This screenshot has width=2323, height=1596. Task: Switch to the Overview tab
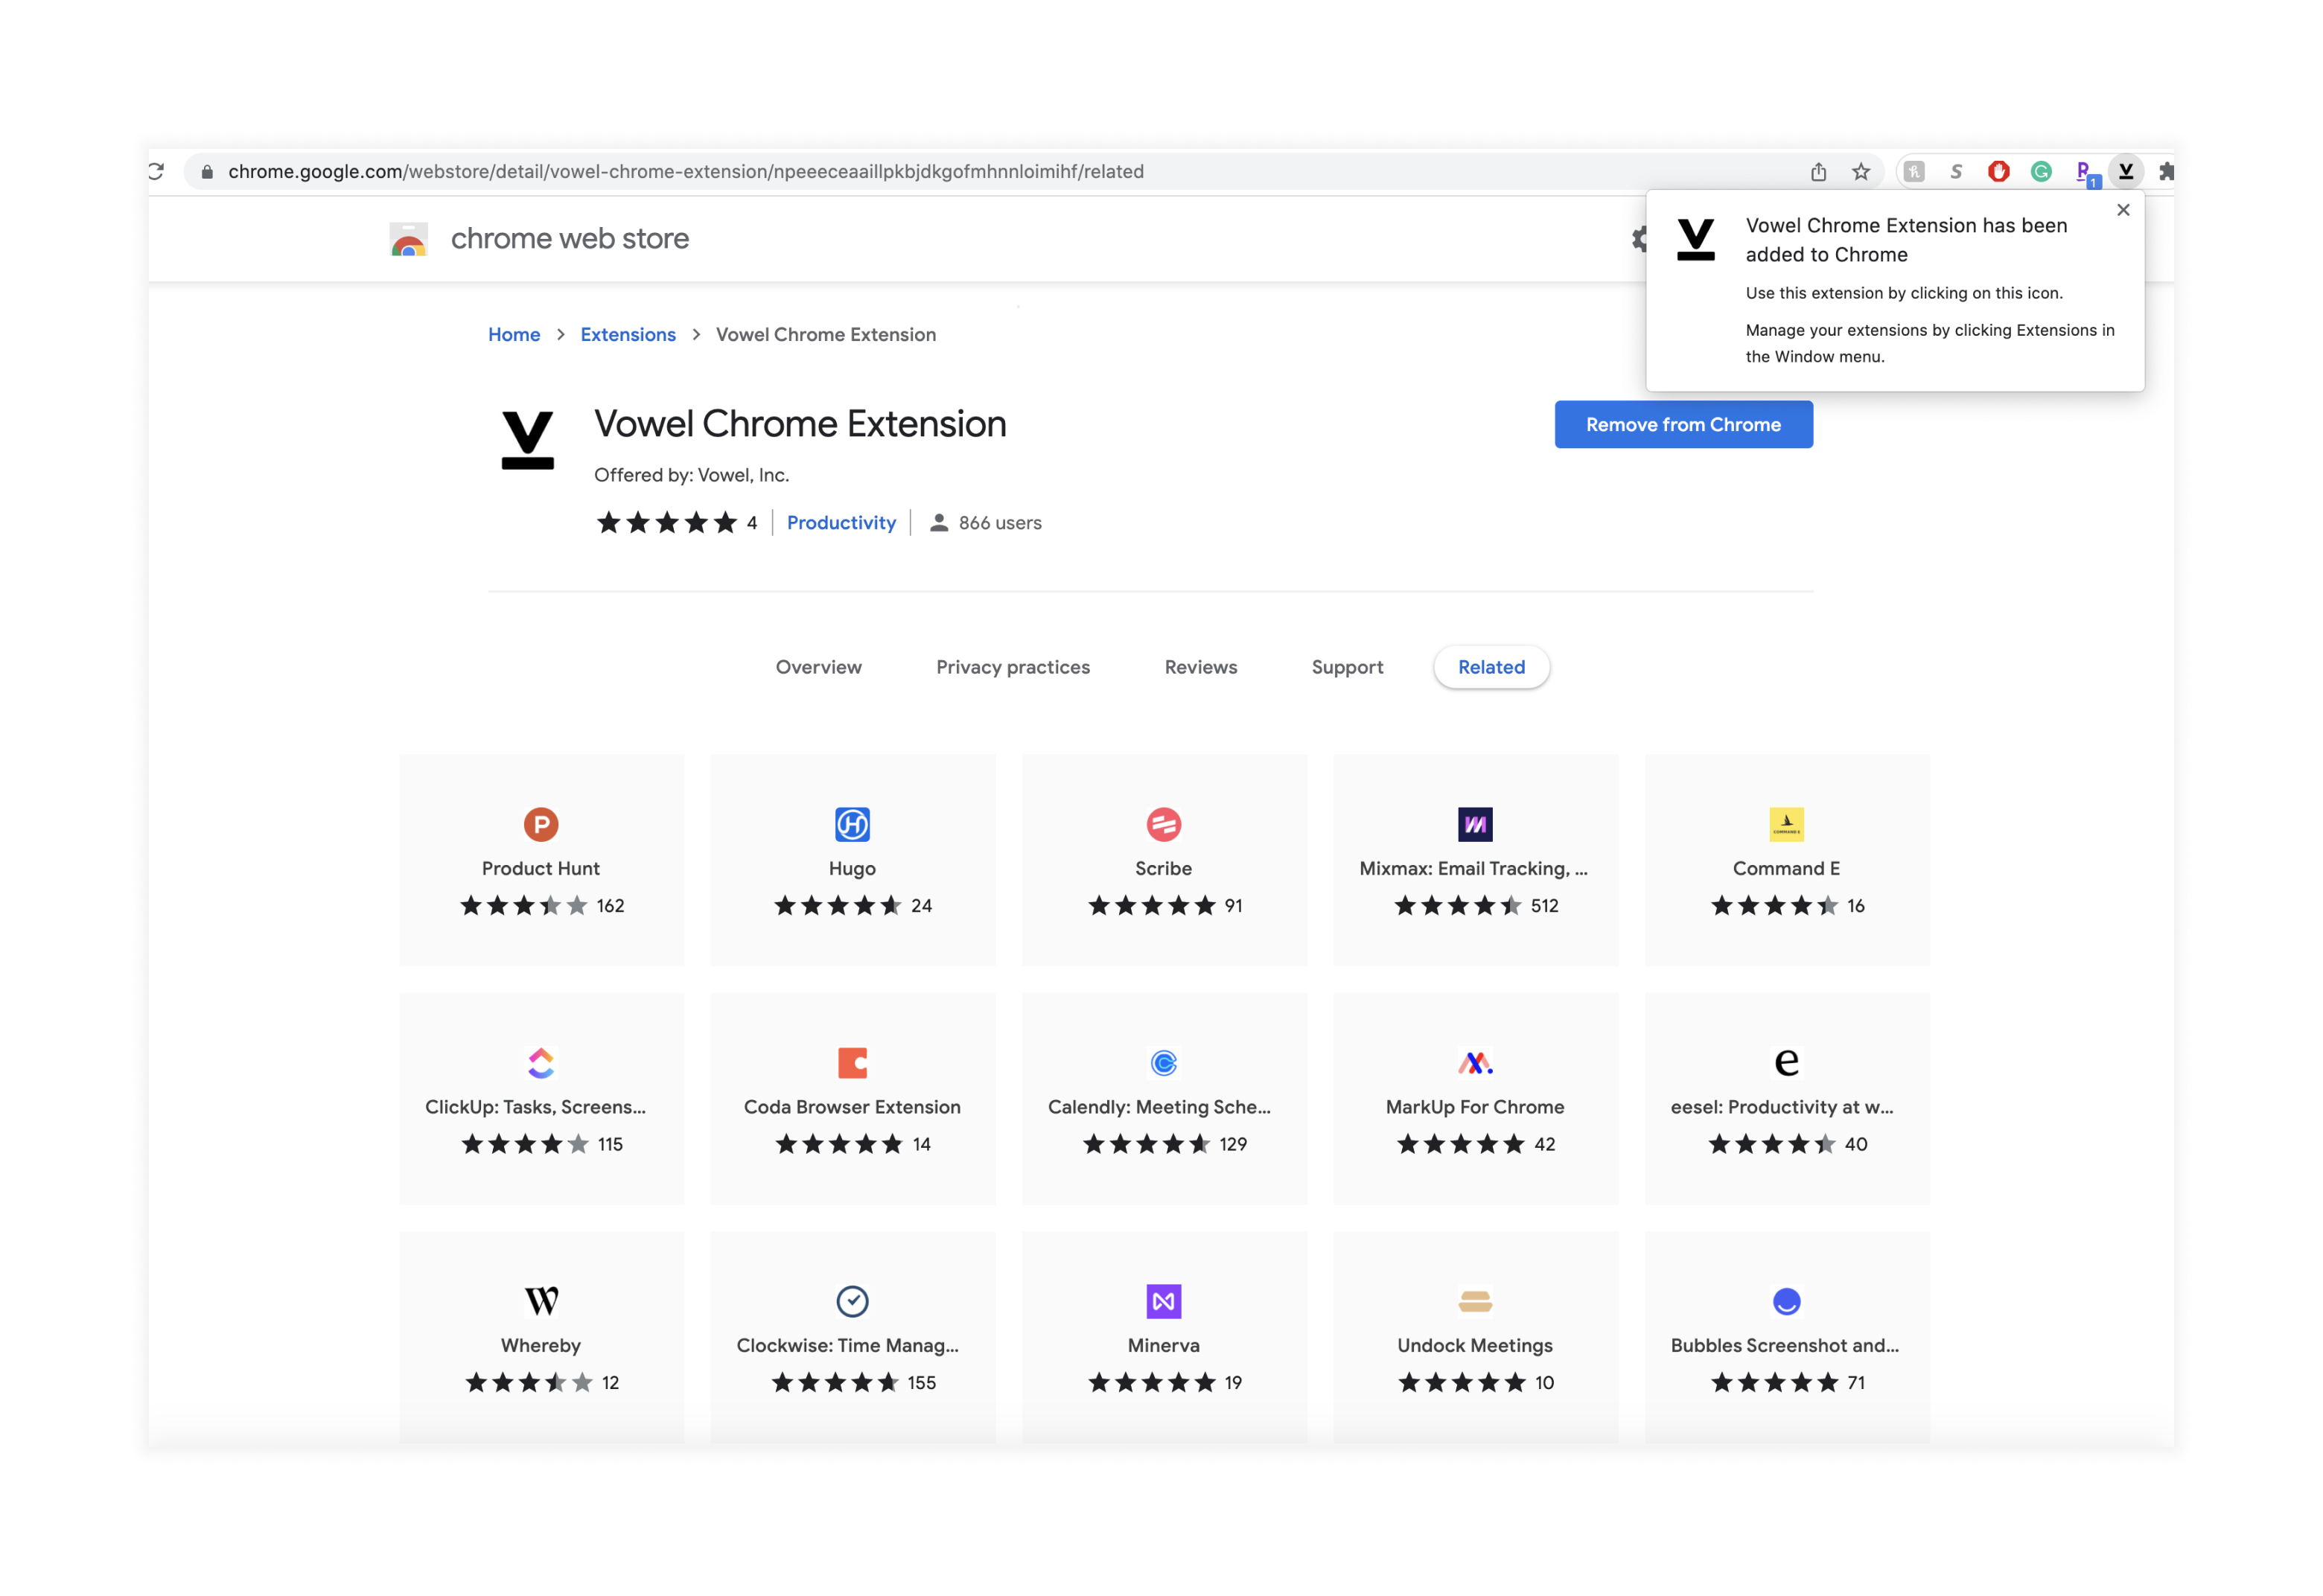pyautogui.click(x=818, y=667)
